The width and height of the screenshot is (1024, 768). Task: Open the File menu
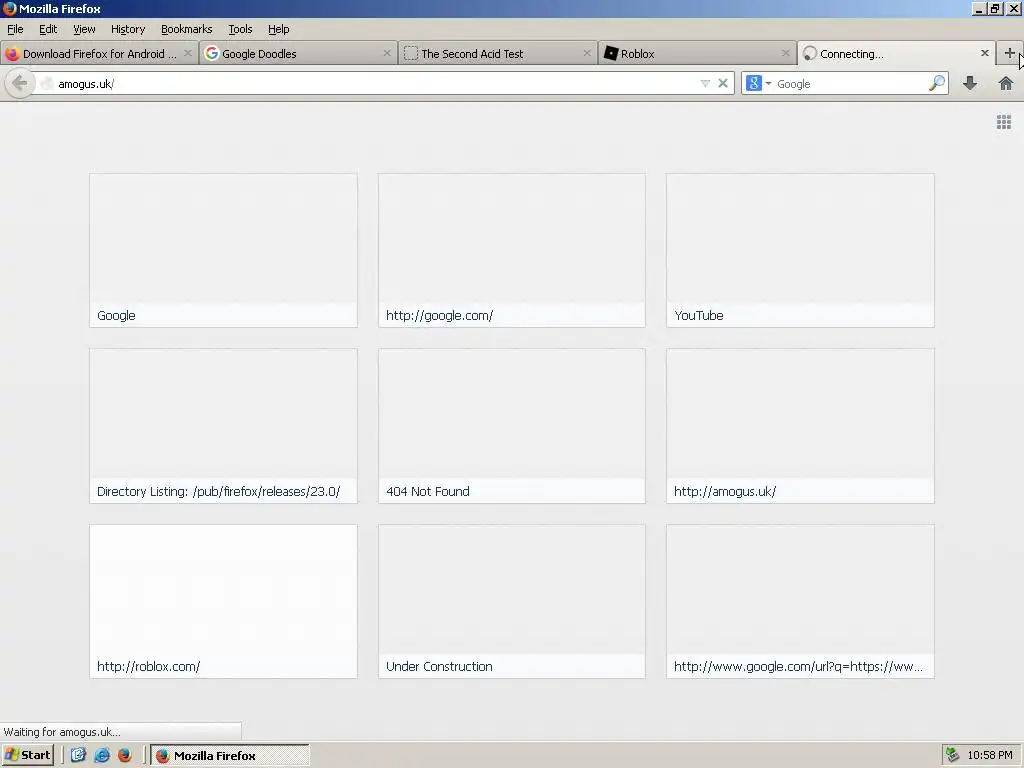point(15,29)
